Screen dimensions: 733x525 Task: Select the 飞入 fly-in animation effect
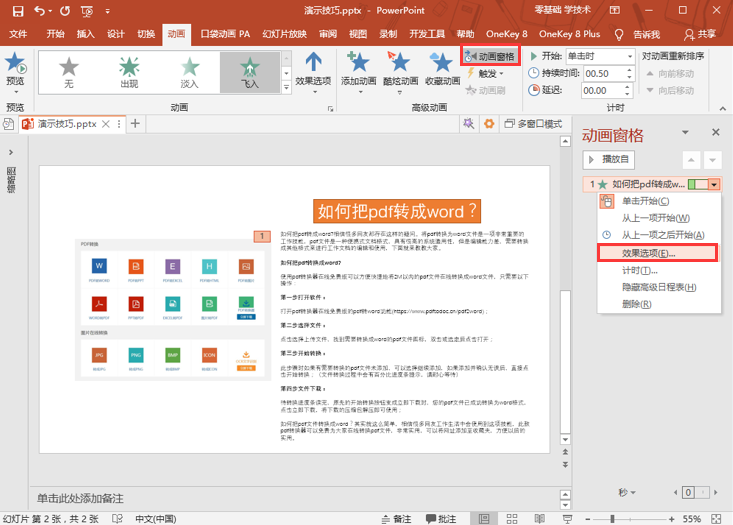250,72
